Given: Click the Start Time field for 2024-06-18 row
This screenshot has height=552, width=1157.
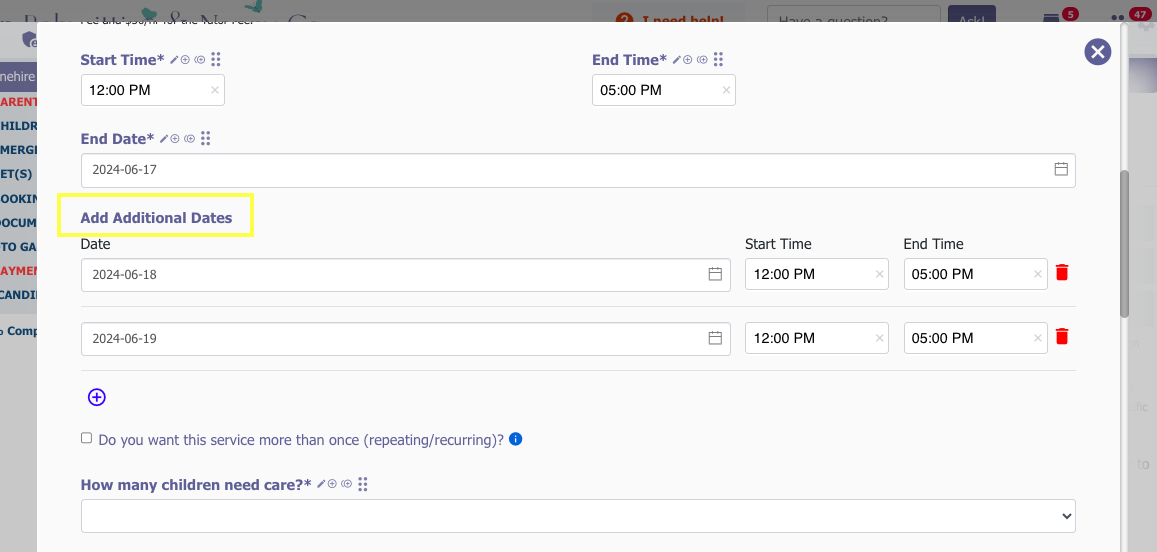Looking at the screenshot, I should [810, 274].
